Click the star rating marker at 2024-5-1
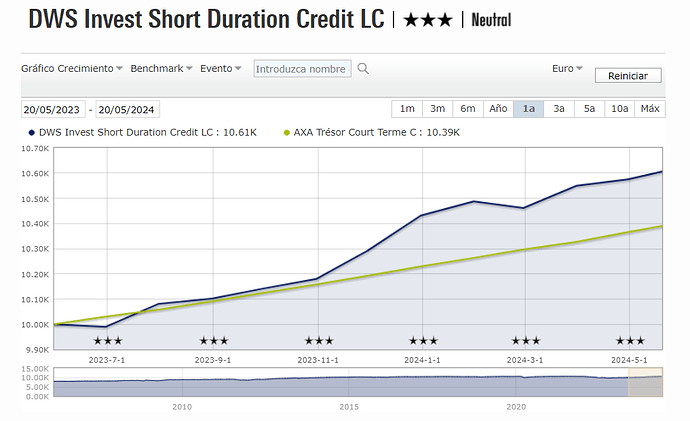690x421 pixels. [x=630, y=340]
